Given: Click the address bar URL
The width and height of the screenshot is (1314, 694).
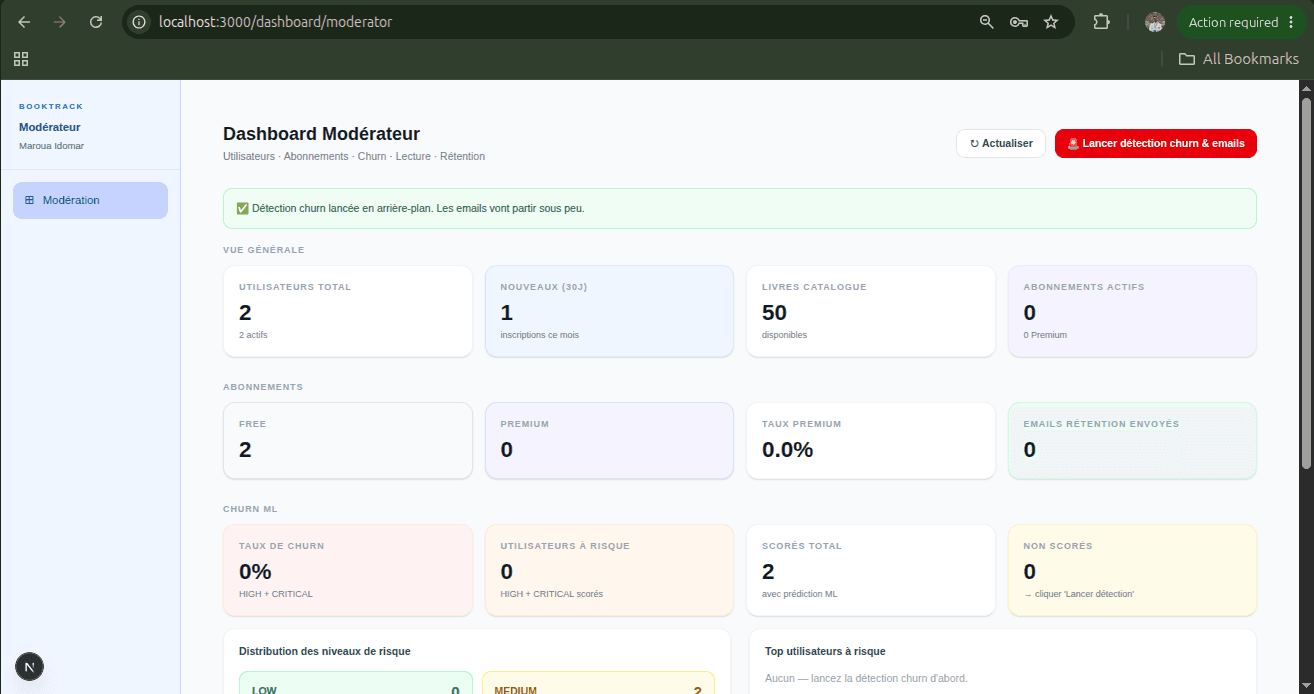Looking at the screenshot, I should click(x=275, y=22).
